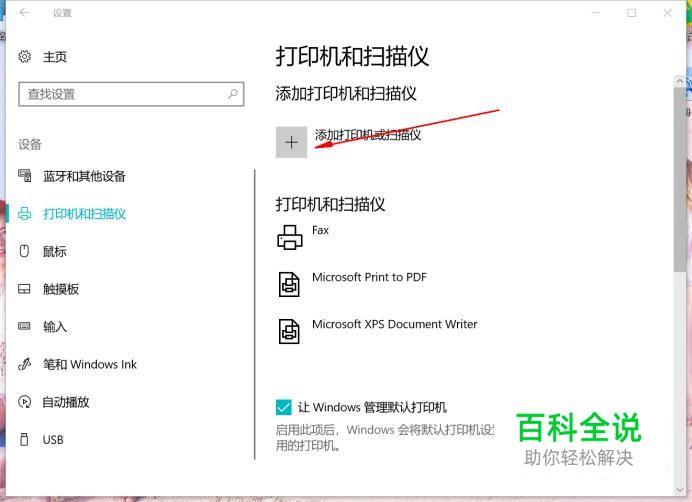Open 鼠标 settings page
Viewport: 692px width, 502px height.
click(55, 252)
